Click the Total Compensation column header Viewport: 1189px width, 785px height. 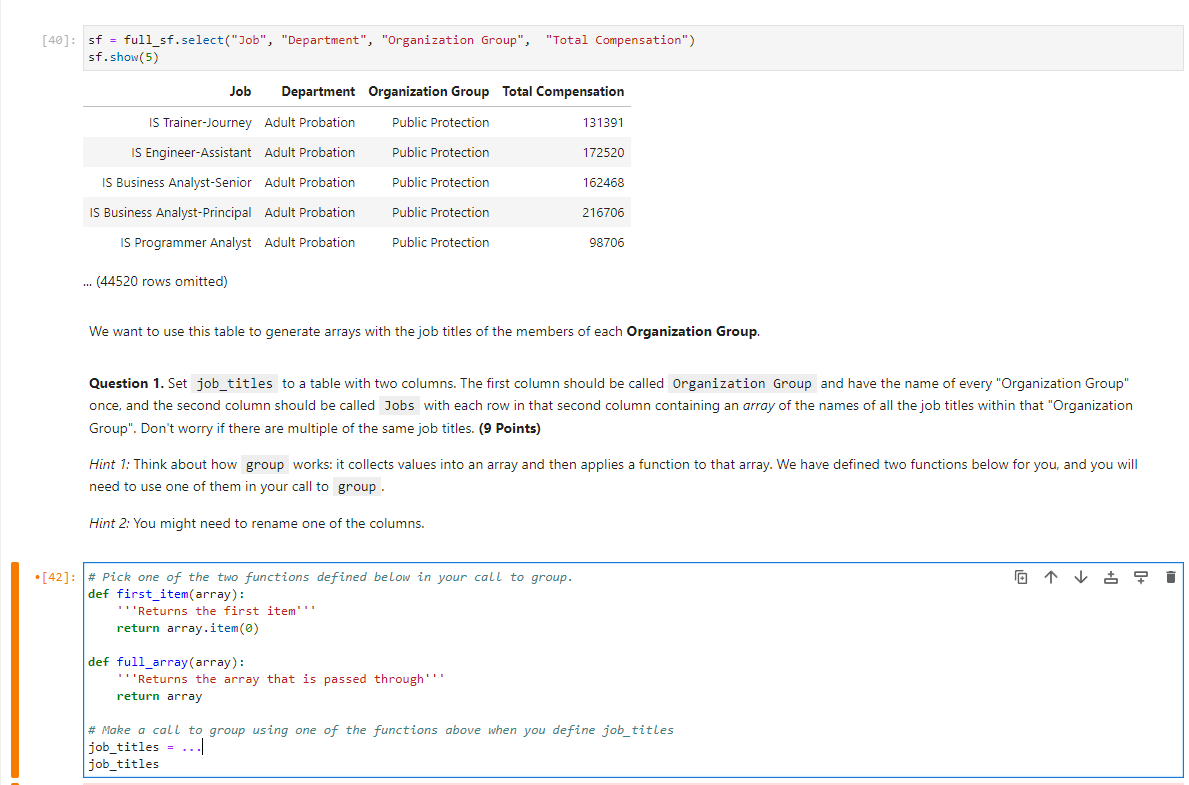(x=563, y=92)
